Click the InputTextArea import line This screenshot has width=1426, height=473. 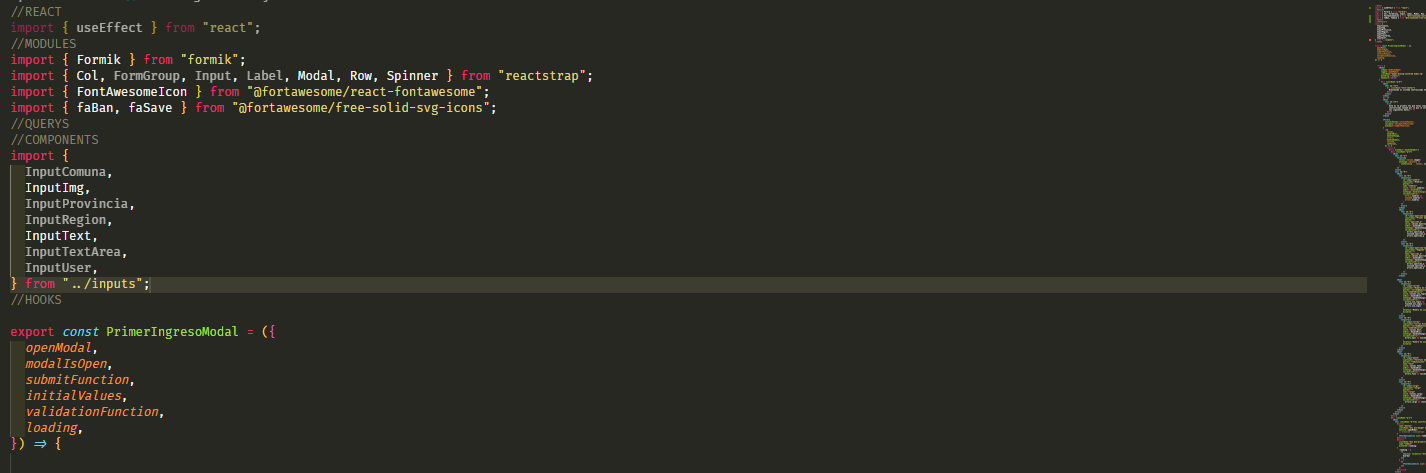tap(73, 252)
